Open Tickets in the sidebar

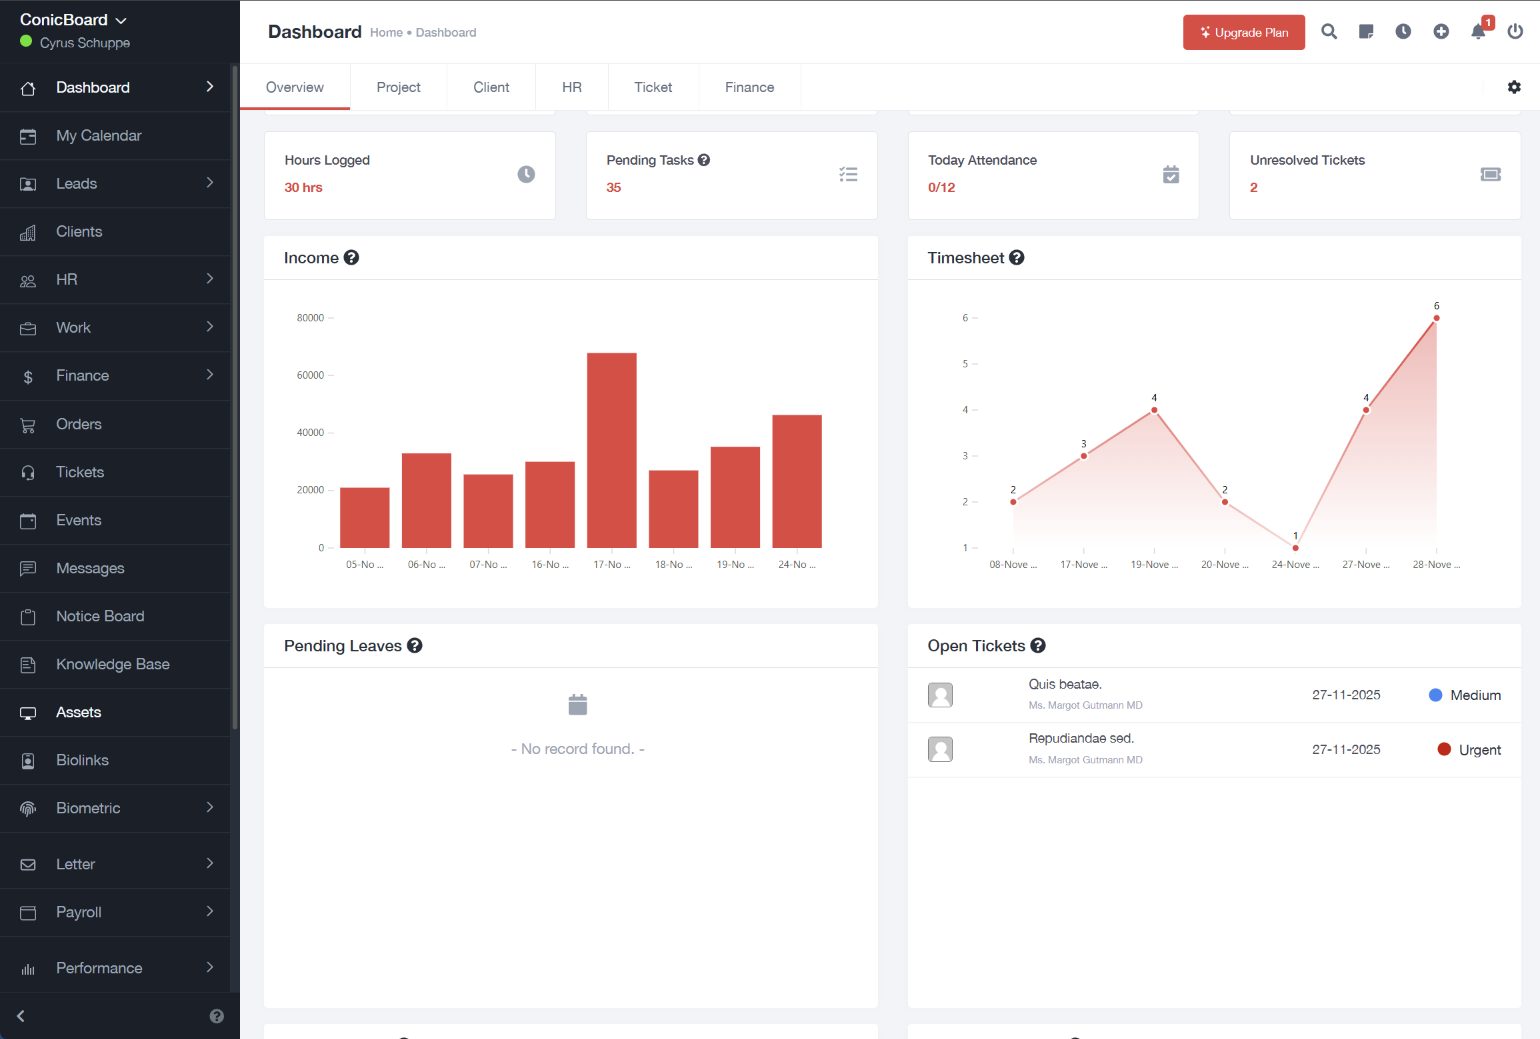point(115,472)
